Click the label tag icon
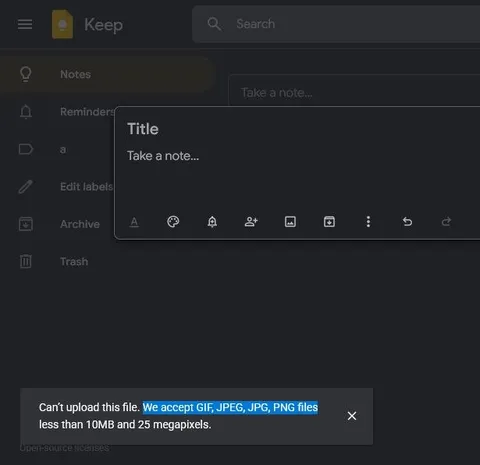The height and width of the screenshot is (465, 480). pos(26,149)
